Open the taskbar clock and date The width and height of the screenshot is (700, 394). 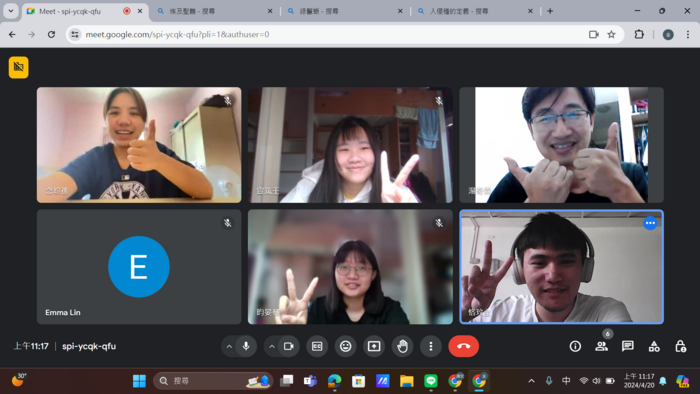click(639, 381)
